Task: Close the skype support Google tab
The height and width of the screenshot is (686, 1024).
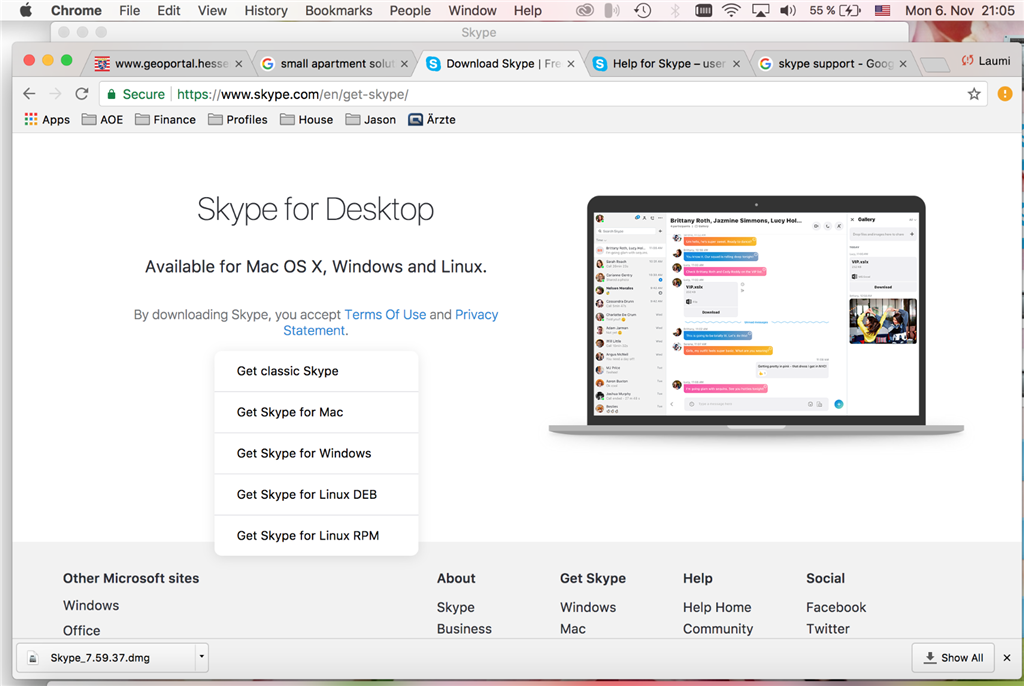Action: (903, 64)
